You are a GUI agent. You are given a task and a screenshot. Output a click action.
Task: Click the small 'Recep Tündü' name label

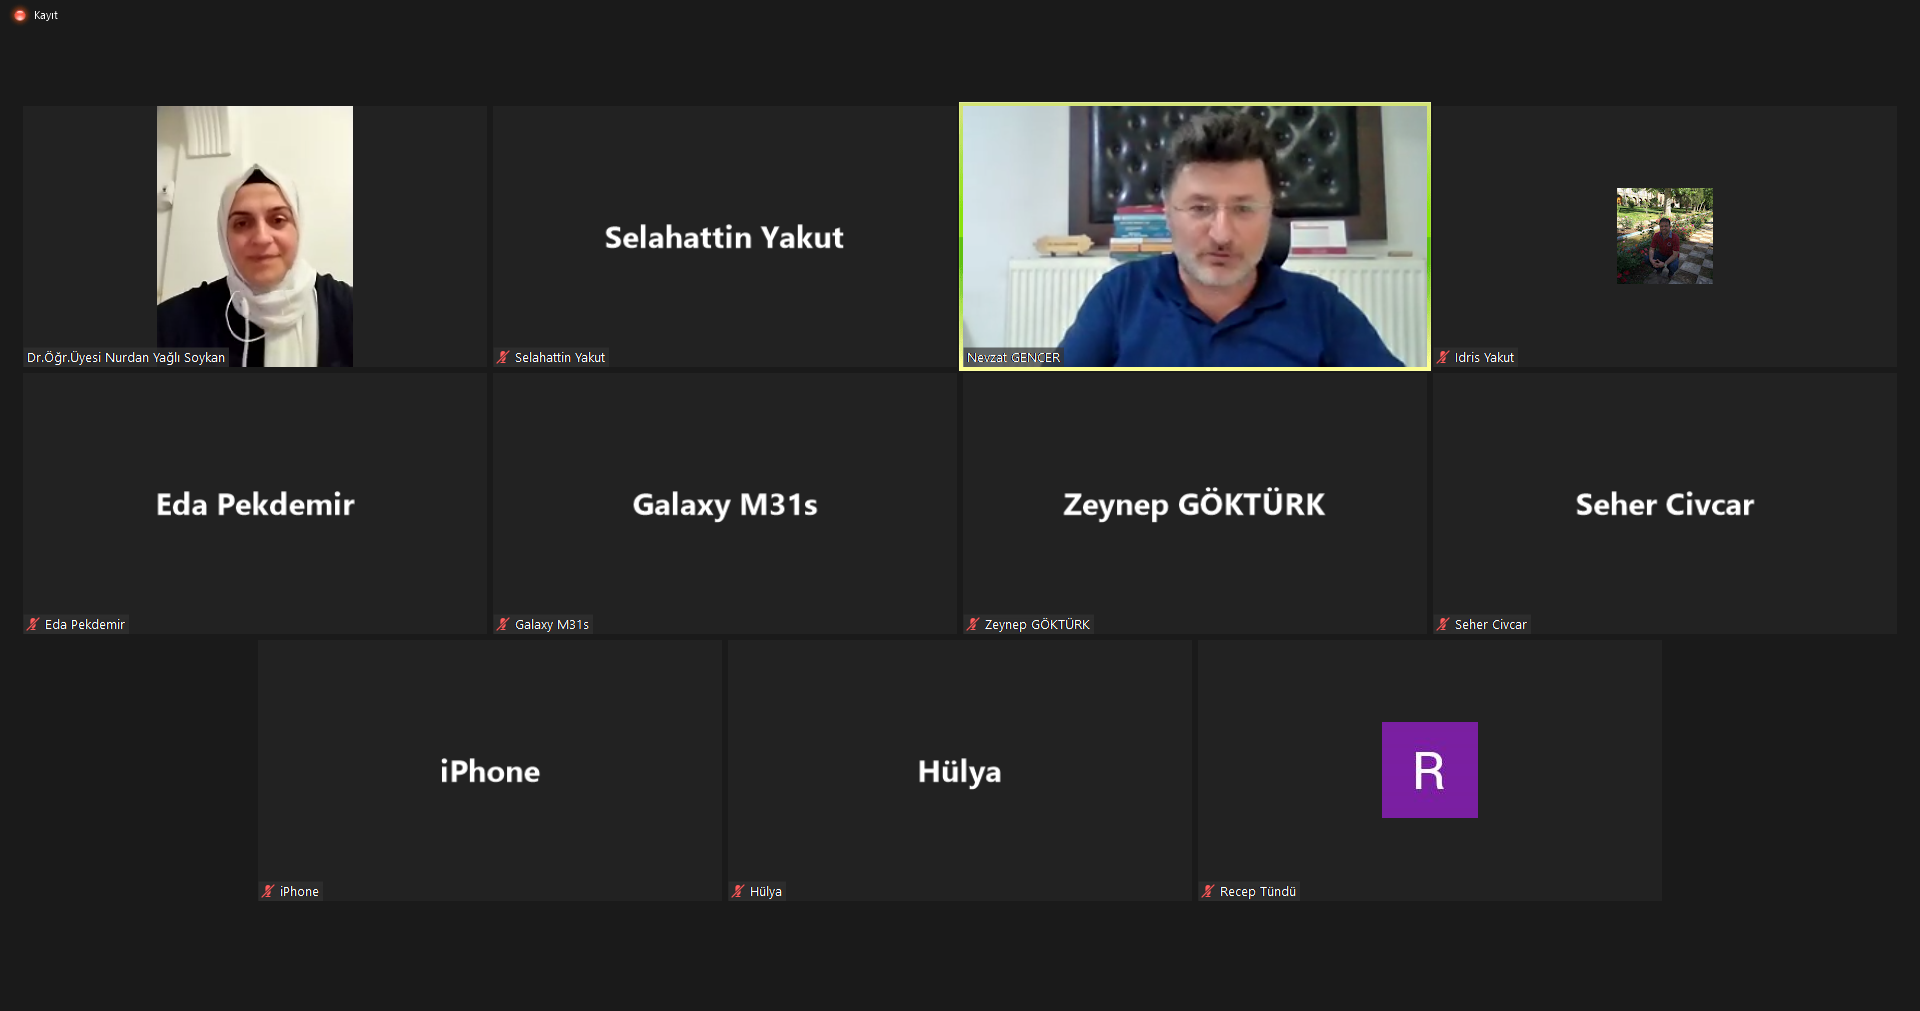click(x=1258, y=891)
